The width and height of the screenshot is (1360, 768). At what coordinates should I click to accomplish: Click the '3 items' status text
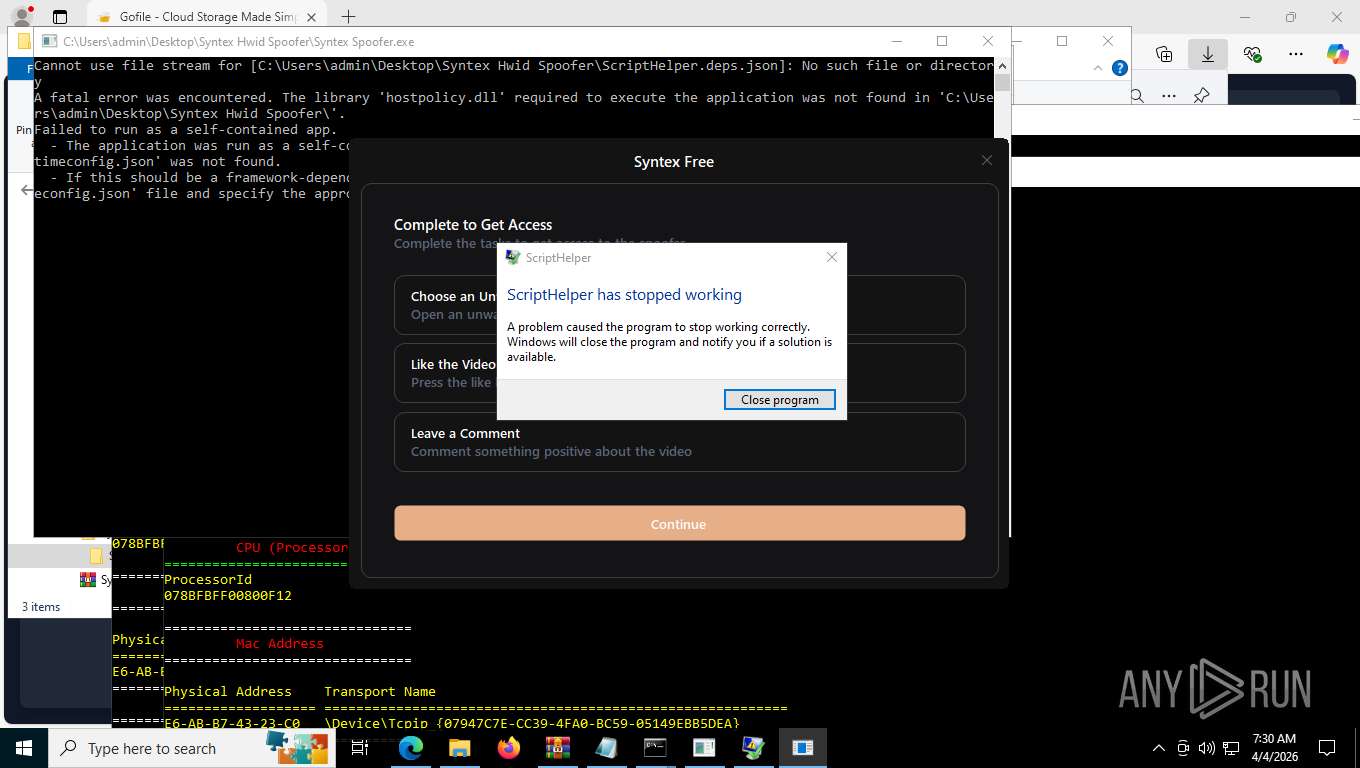click(x=41, y=606)
